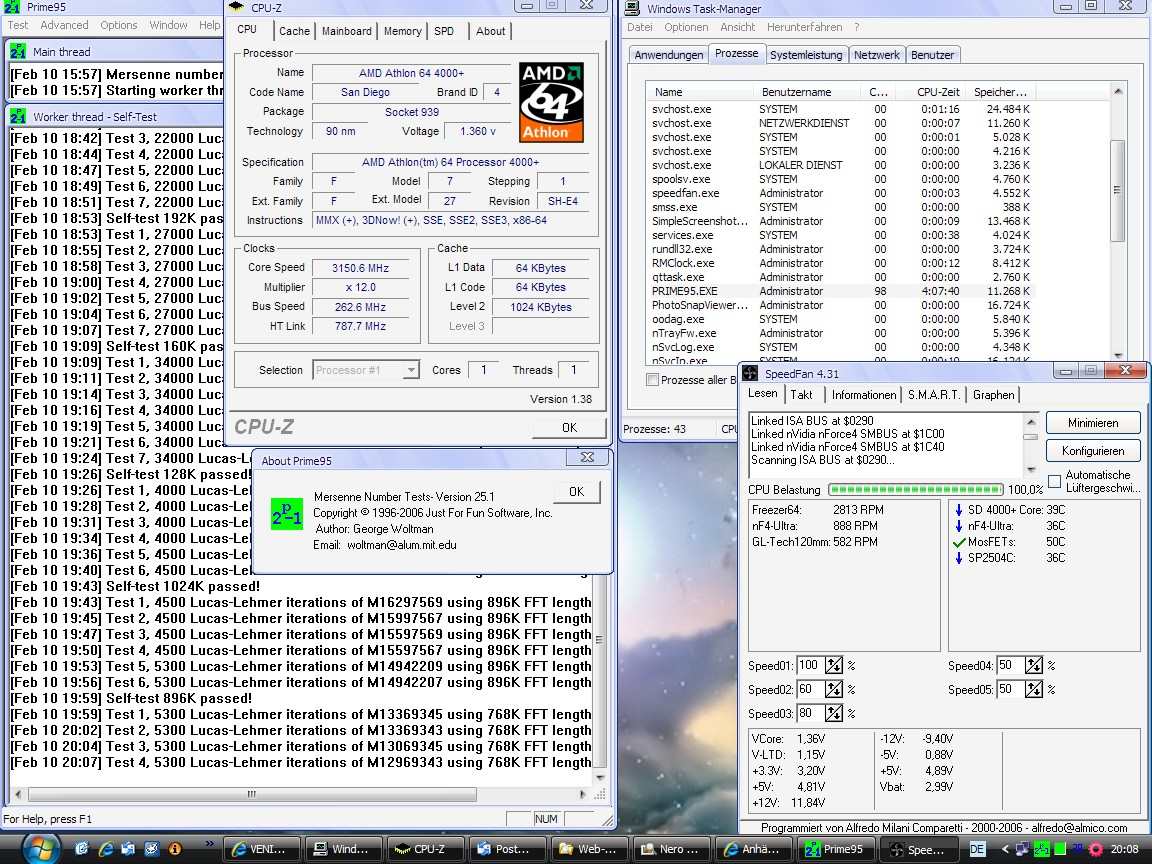The image size is (1152, 864).
Task: Open the Ansicht menu in Task-Manager
Action: coord(738,27)
